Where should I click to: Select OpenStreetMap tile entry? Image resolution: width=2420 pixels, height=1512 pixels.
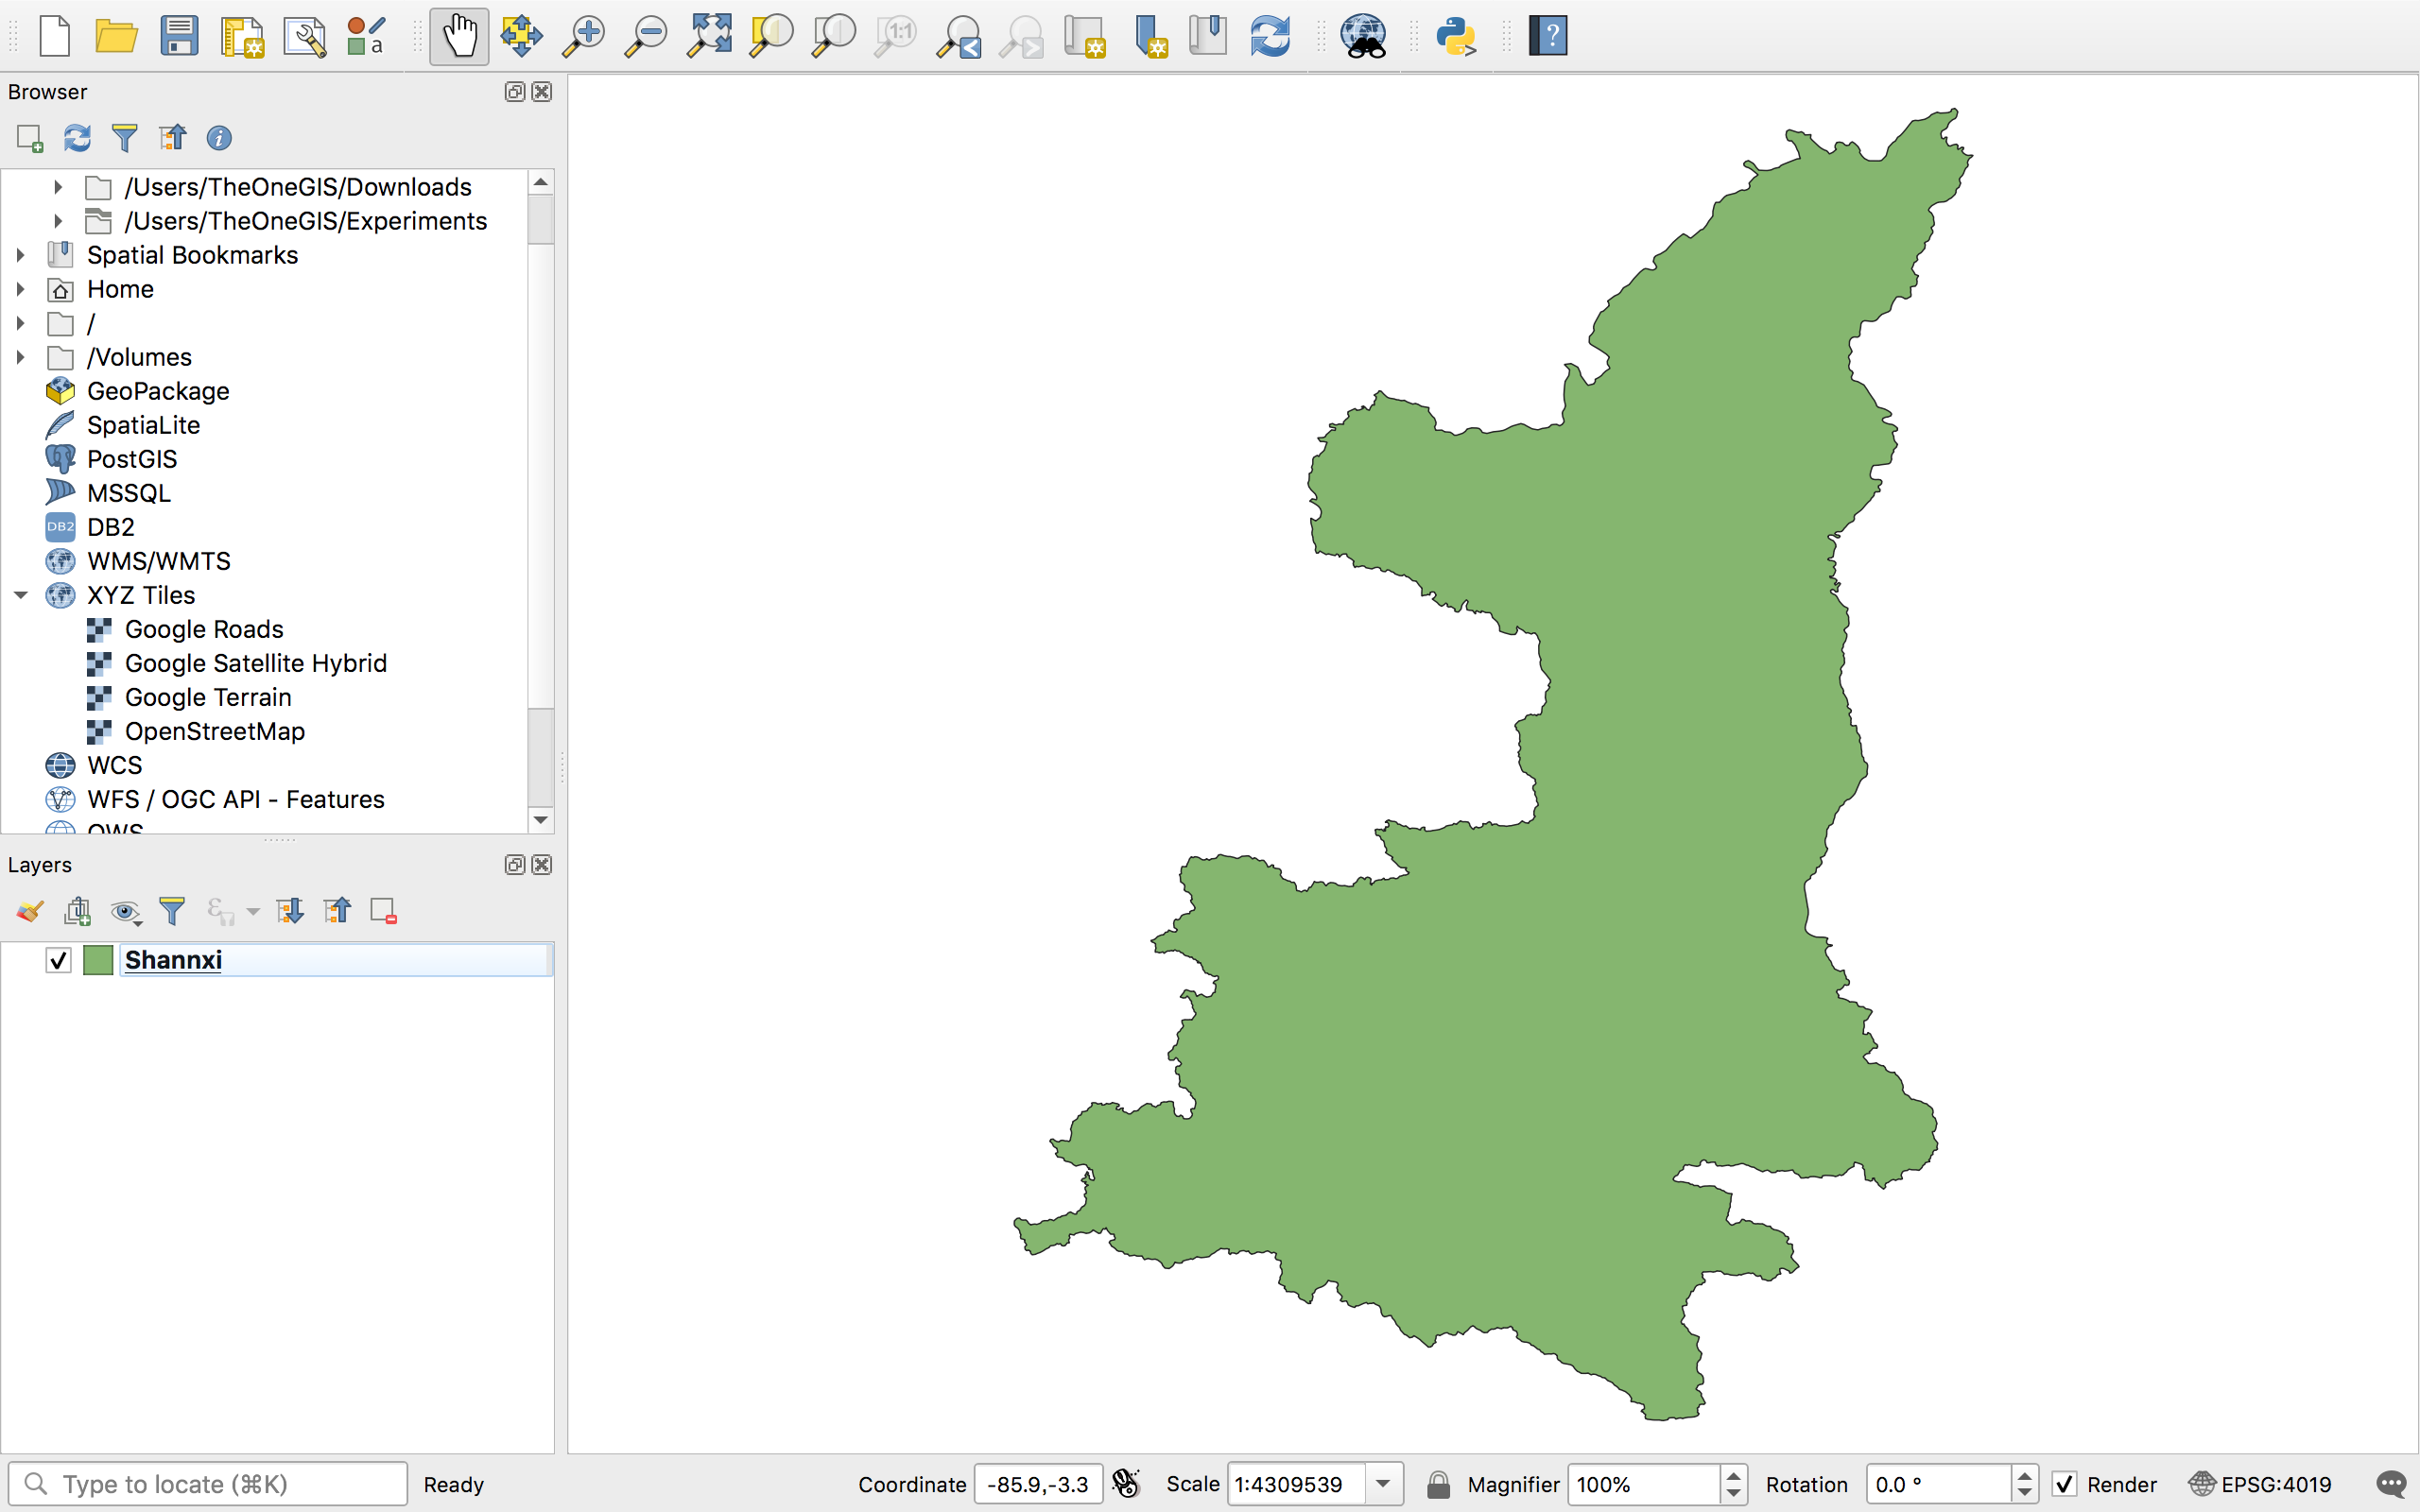pos(214,731)
